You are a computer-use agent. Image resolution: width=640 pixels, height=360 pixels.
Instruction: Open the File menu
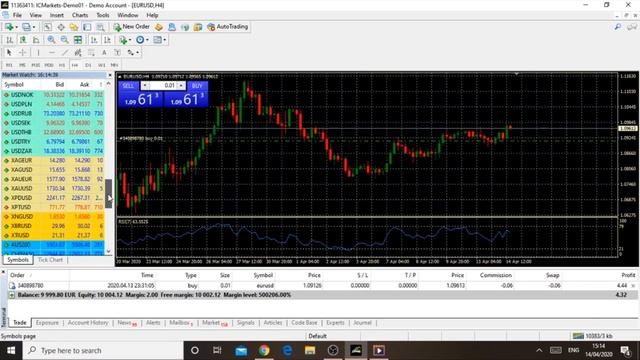pyautogui.click(x=17, y=15)
